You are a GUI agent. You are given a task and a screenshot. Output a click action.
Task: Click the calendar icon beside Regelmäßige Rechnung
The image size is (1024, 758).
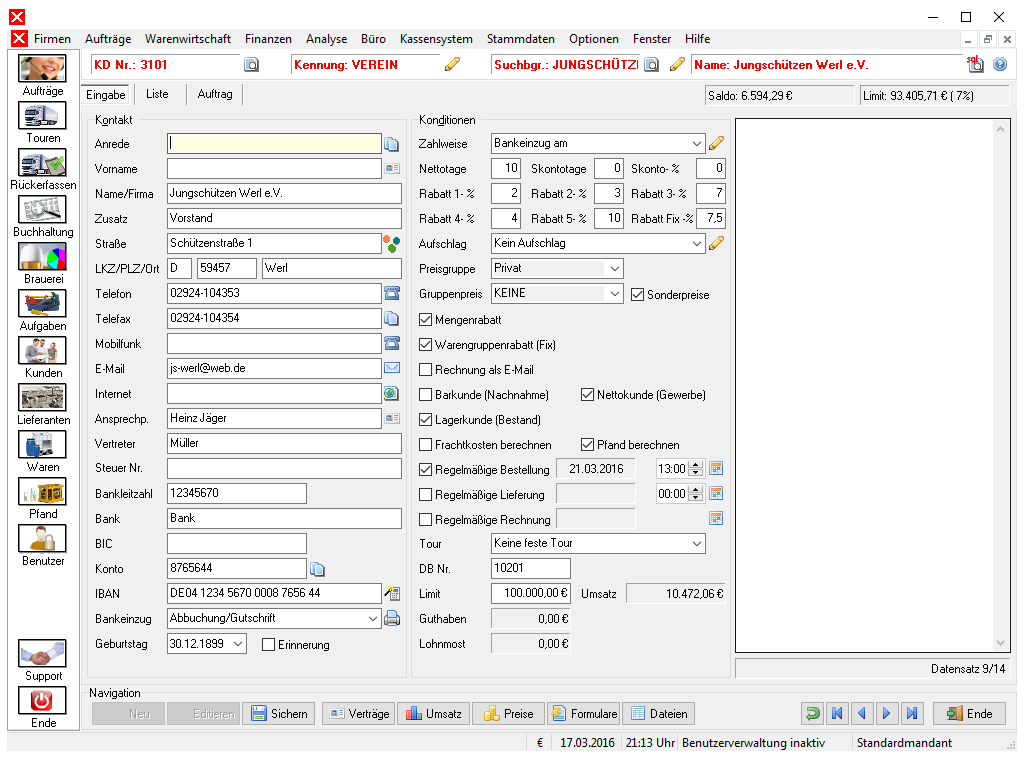tap(716, 518)
